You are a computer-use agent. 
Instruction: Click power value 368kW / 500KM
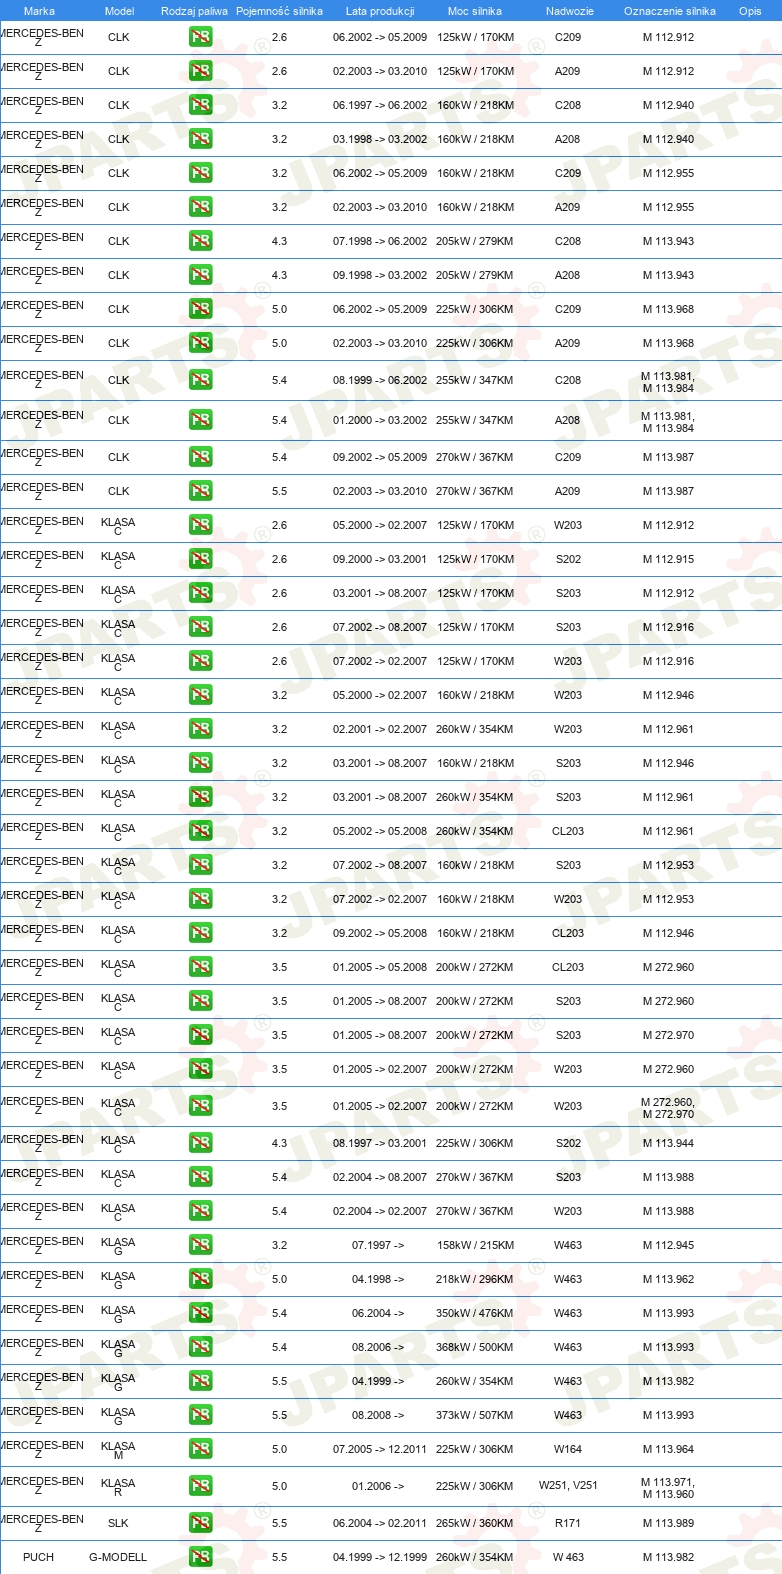point(475,1348)
